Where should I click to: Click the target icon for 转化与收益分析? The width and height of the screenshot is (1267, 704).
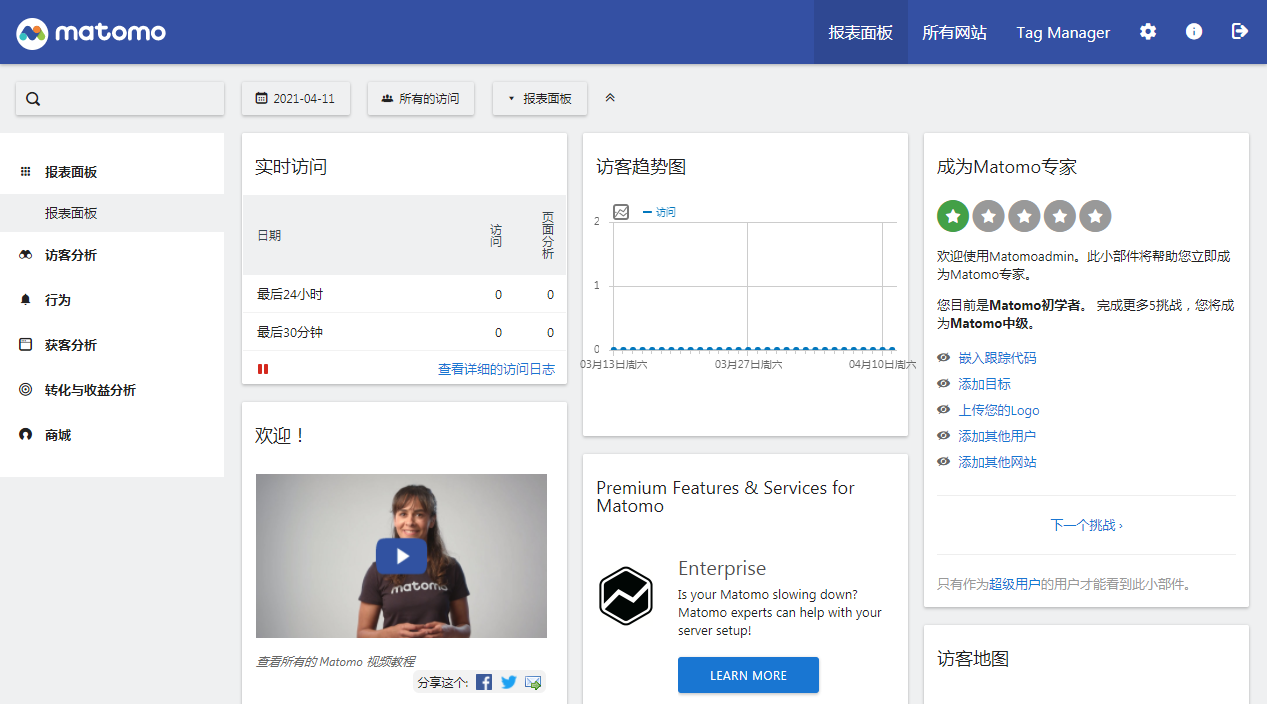point(26,390)
